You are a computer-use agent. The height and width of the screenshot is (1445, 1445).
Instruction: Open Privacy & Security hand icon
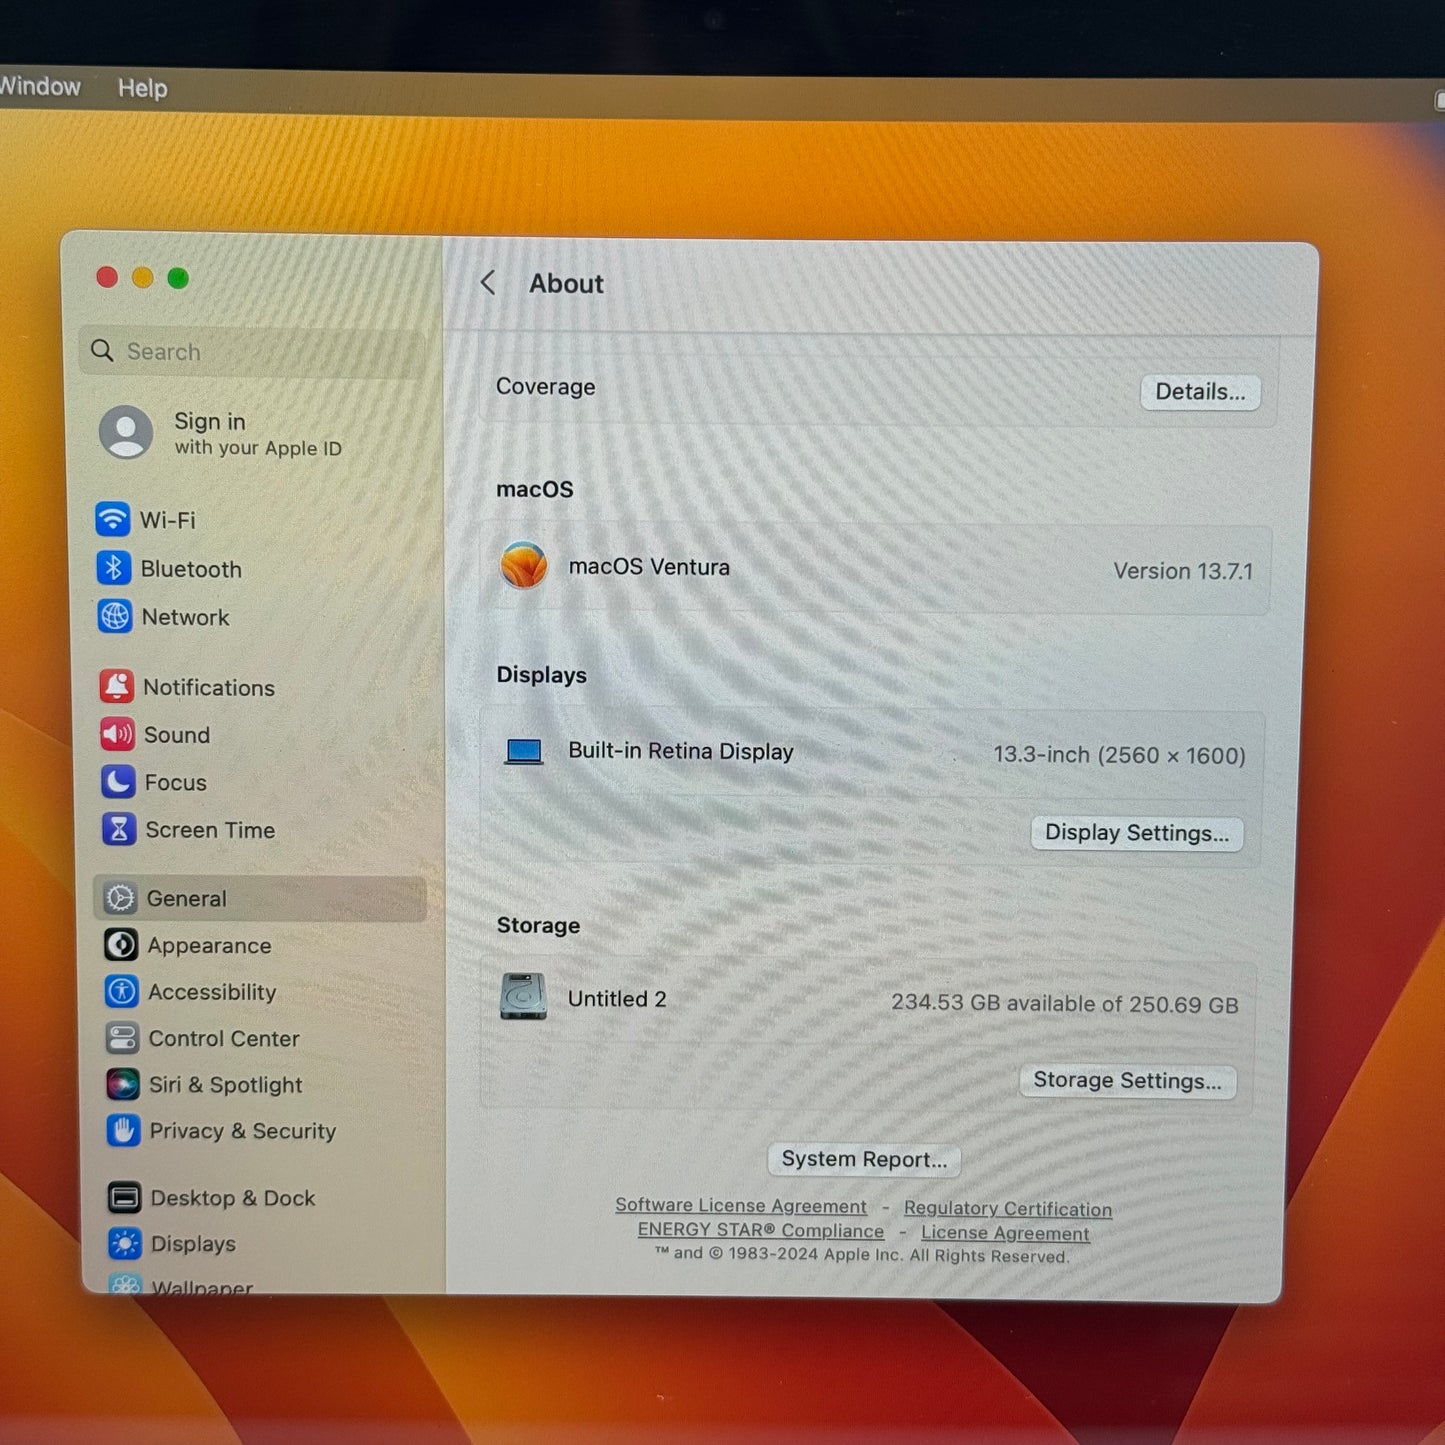click(123, 1130)
